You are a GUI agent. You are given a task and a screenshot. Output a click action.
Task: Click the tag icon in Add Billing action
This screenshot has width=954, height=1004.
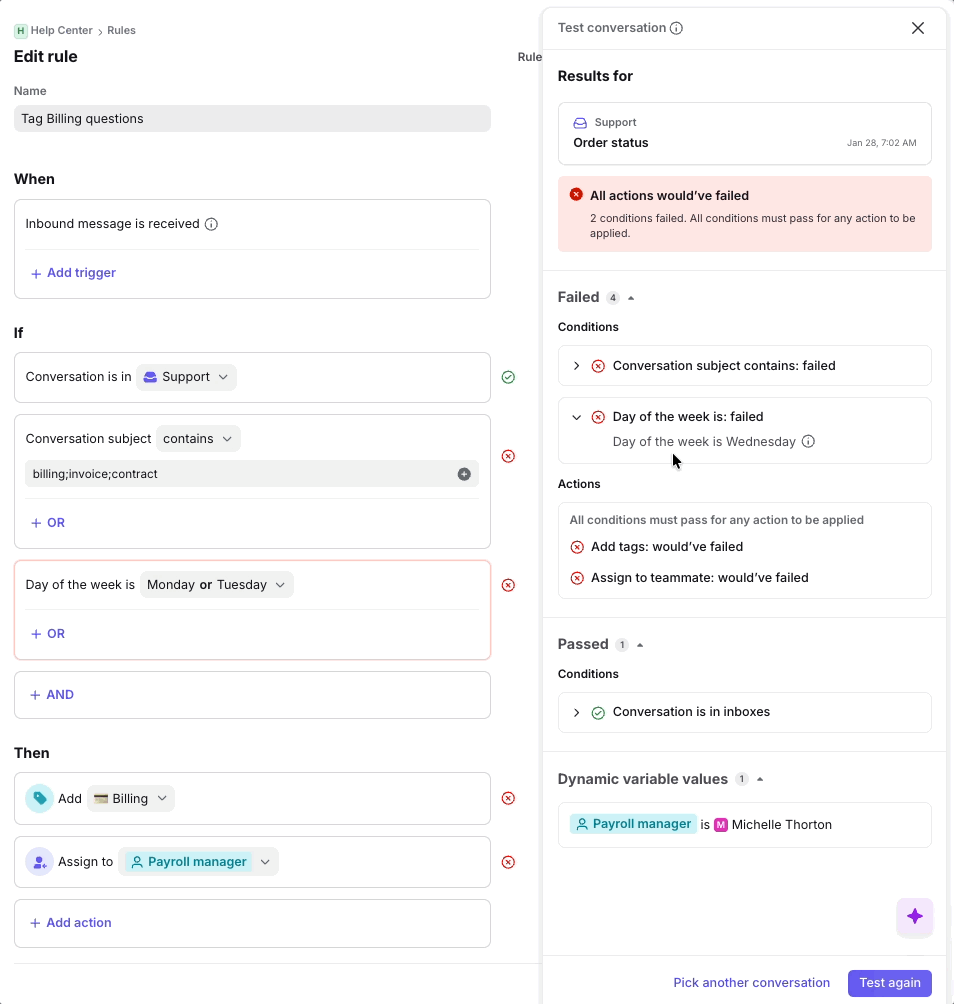pos(39,798)
